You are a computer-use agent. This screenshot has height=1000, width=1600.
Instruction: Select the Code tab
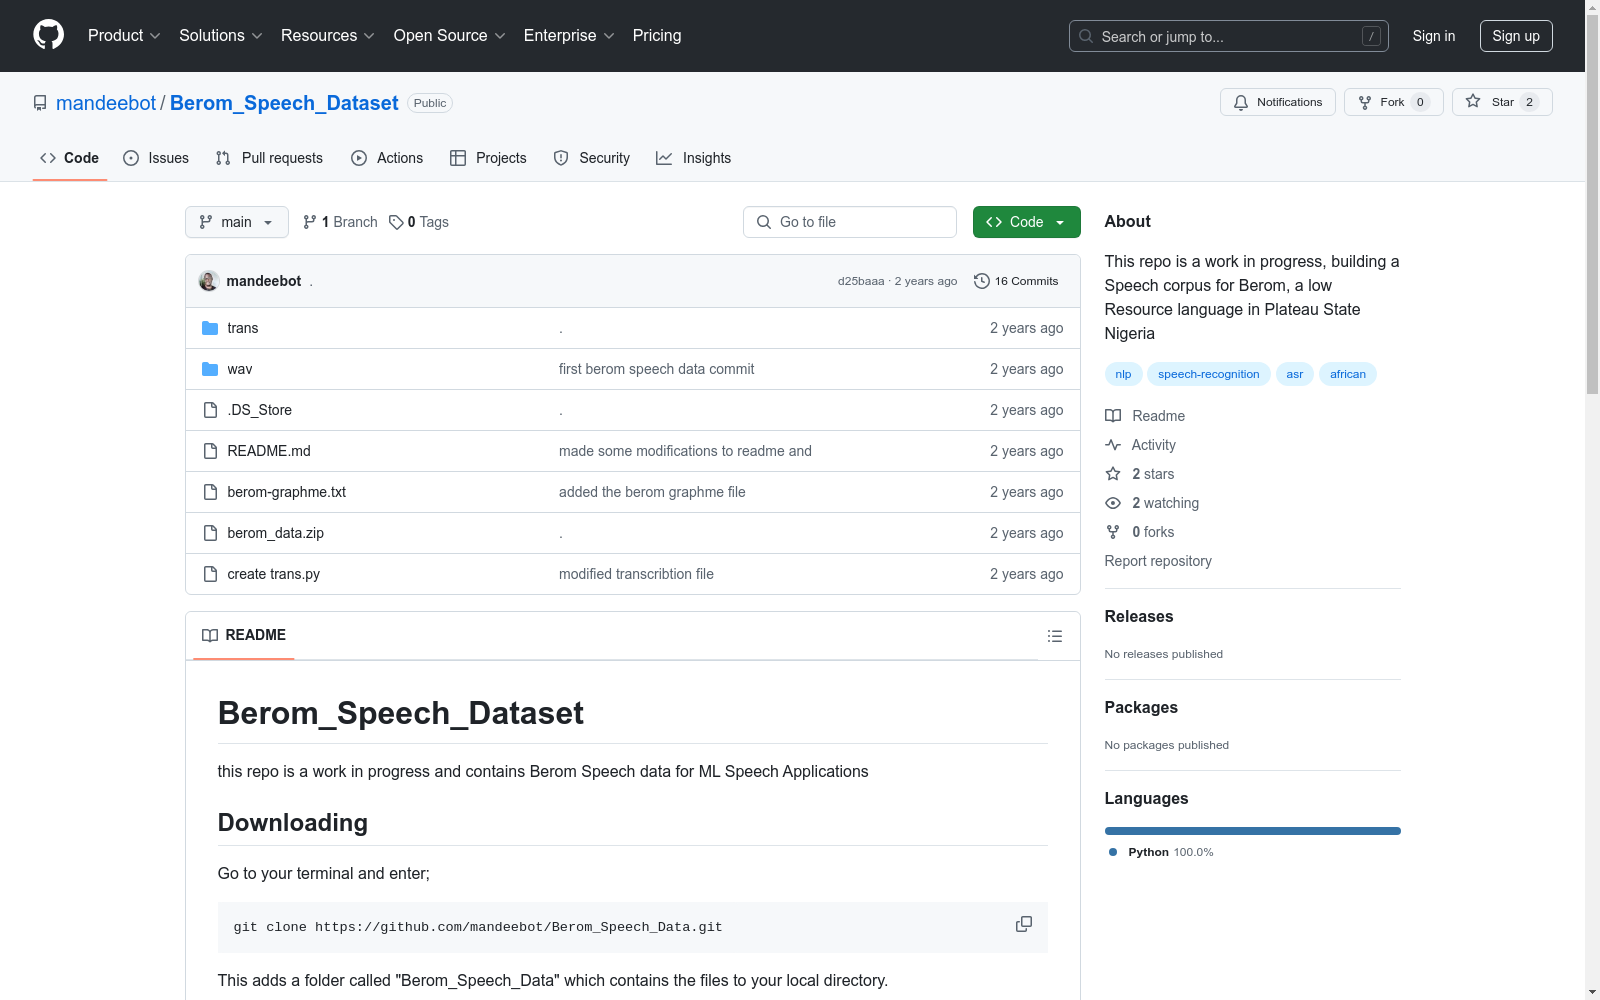pyautogui.click(x=70, y=158)
